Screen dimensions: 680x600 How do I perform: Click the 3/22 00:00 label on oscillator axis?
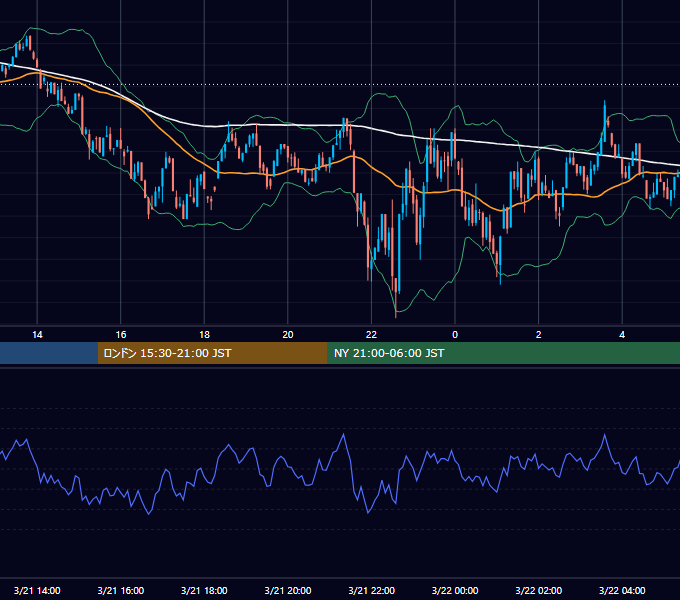(455, 590)
